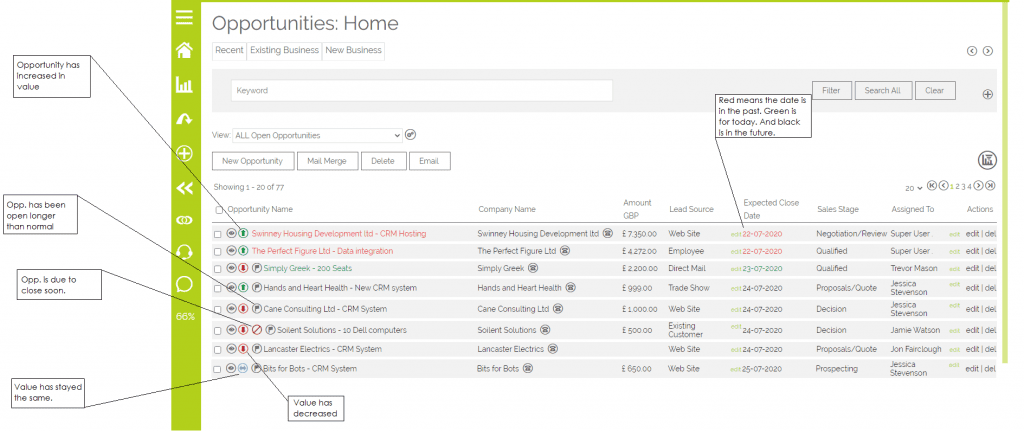
Task: Open the bar chart reports icon
Action: click(x=184, y=85)
